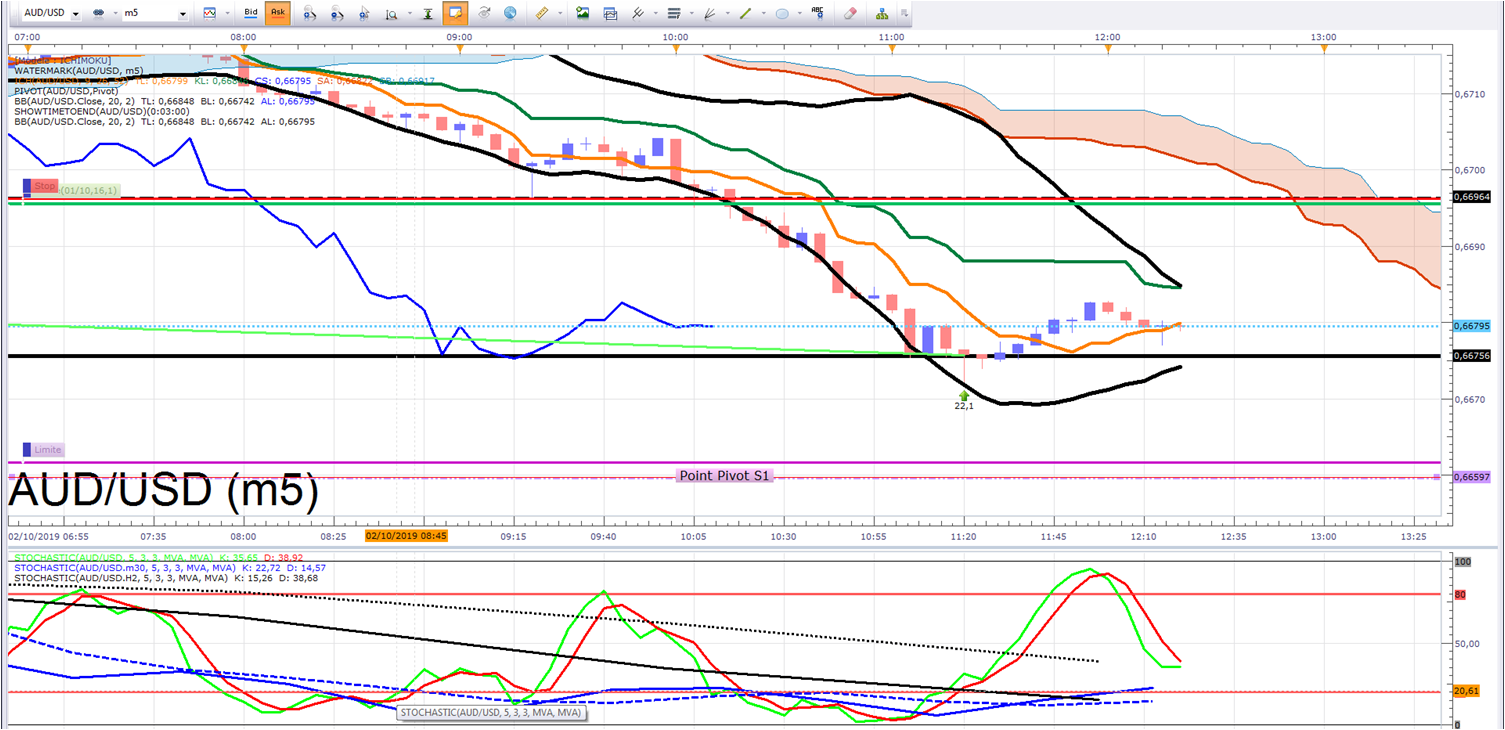Click the PIVOT(AUD/USD,Pivot) indicator label

point(66,91)
